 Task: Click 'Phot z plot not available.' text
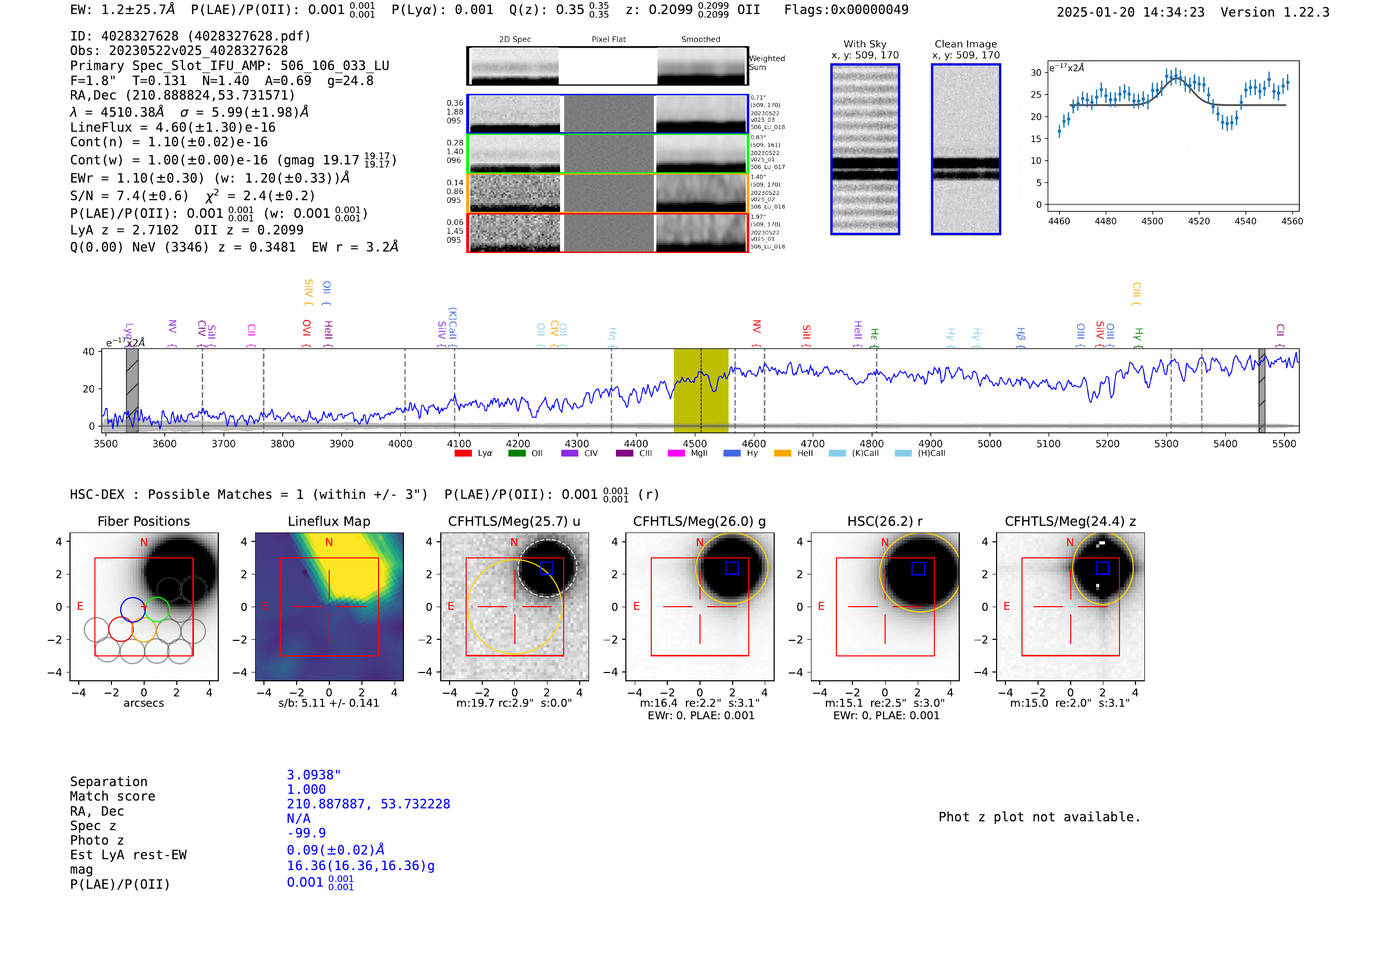coord(1039,817)
